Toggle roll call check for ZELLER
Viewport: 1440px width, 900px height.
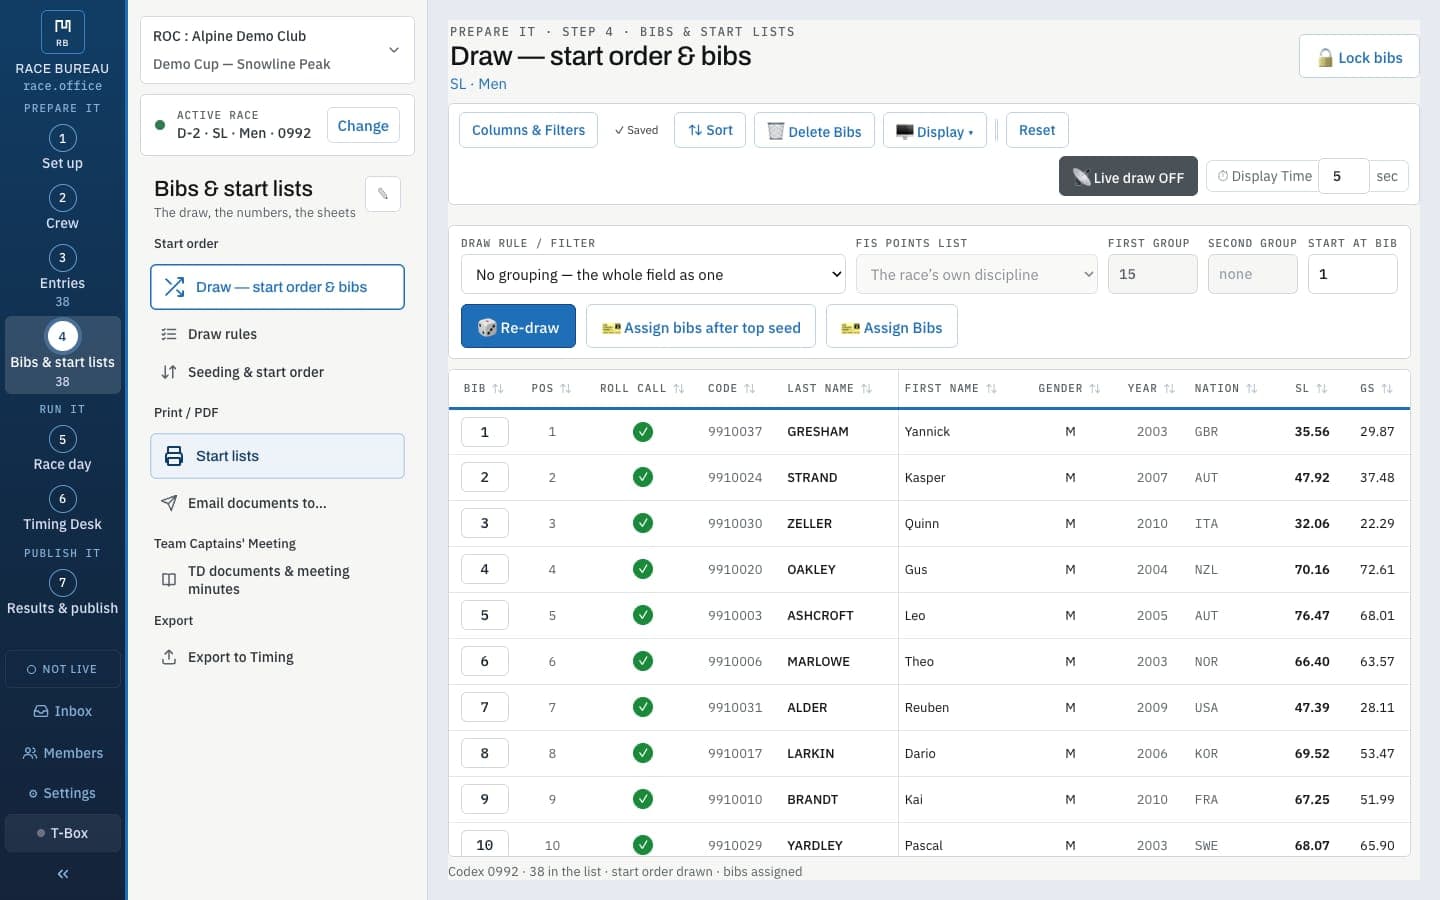[643, 524]
